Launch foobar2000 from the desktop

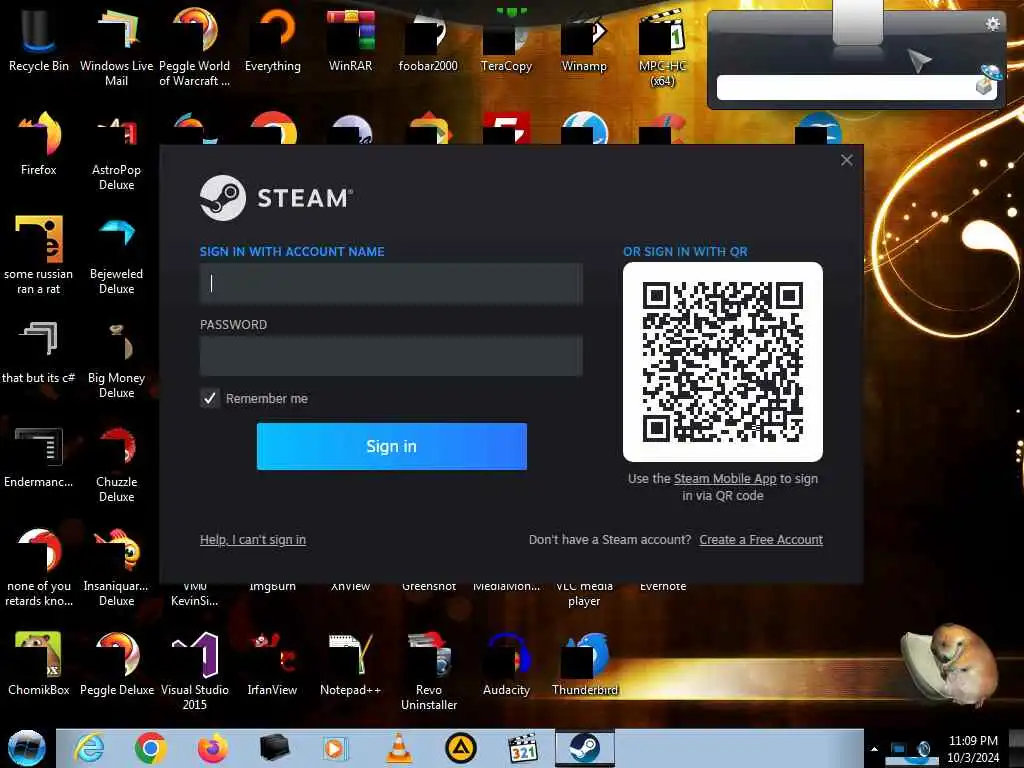coord(428,39)
